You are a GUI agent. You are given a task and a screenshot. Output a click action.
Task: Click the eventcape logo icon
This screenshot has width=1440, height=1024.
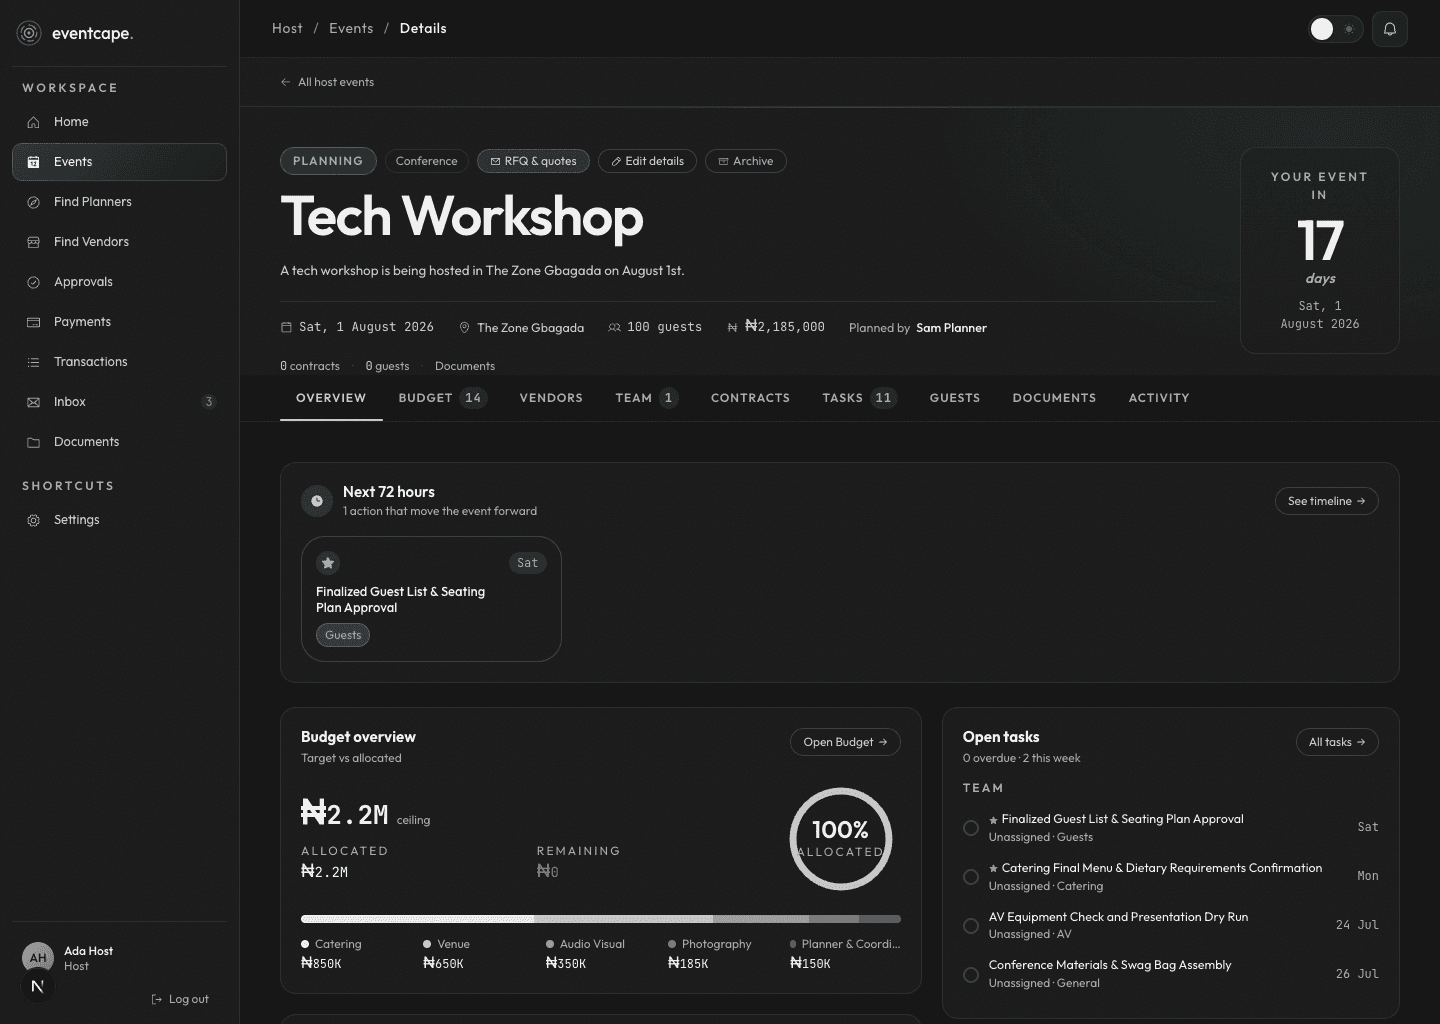29,33
